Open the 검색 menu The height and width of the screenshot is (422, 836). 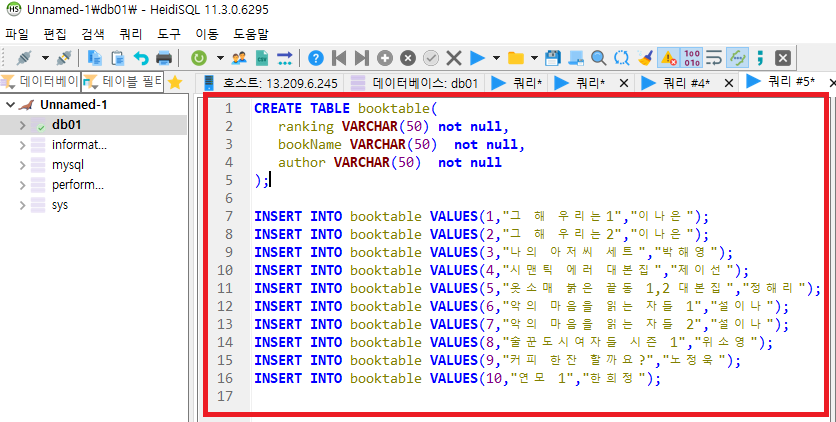[93, 34]
